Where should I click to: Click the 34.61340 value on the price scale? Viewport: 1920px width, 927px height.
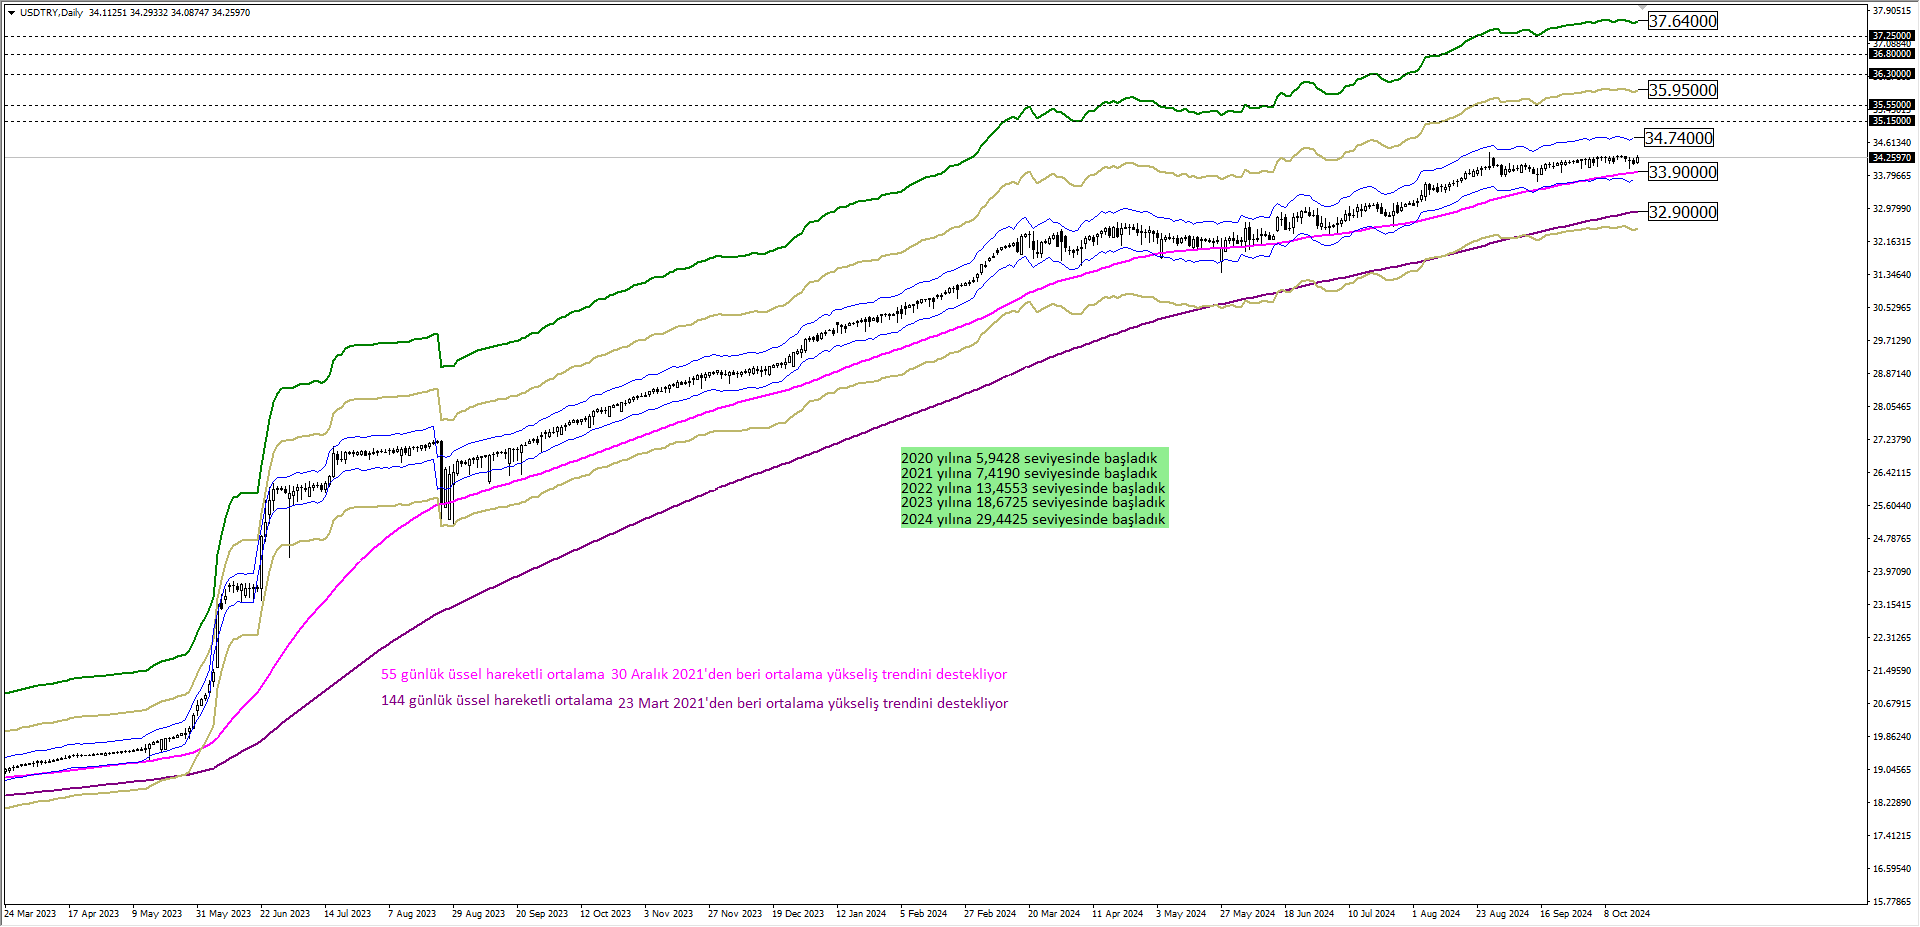[x=1891, y=143]
